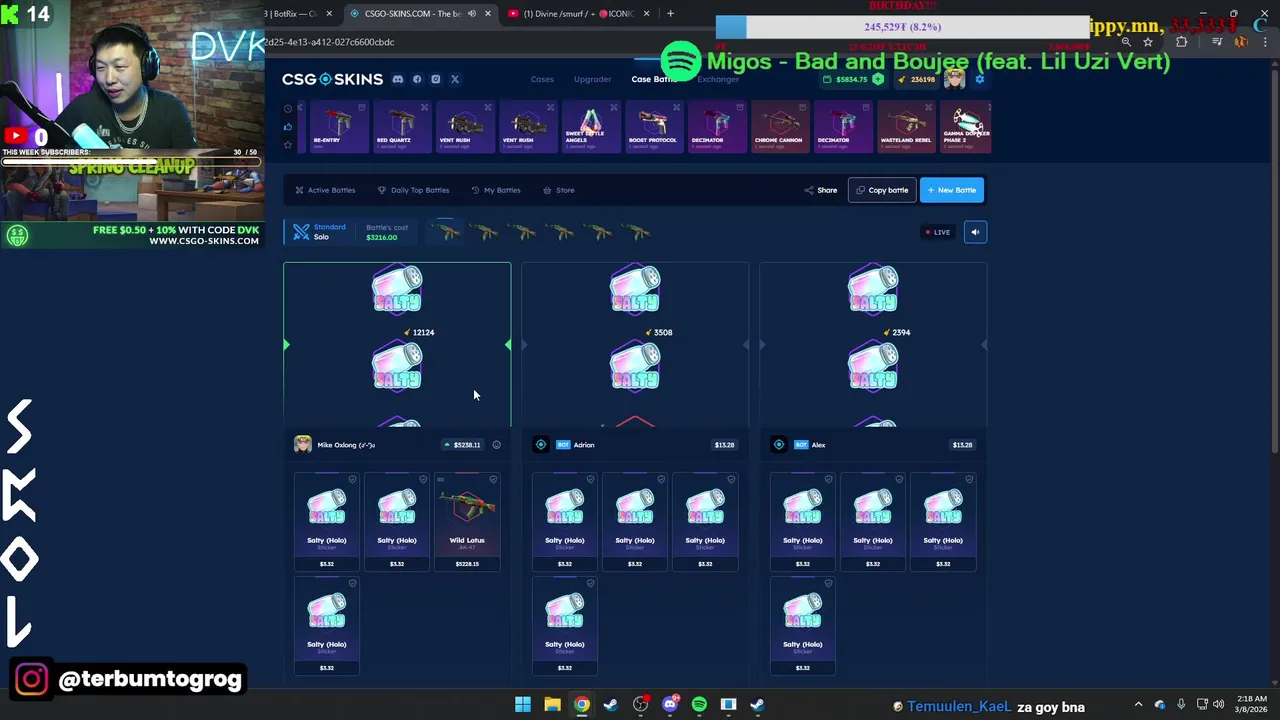Open the Windows Start menu
This screenshot has height=720, width=1280.
523,705
